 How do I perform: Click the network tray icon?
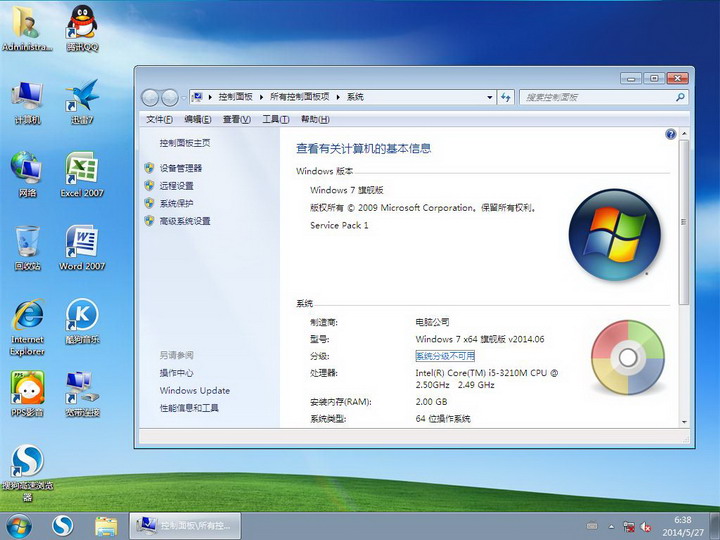click(629, 527)
